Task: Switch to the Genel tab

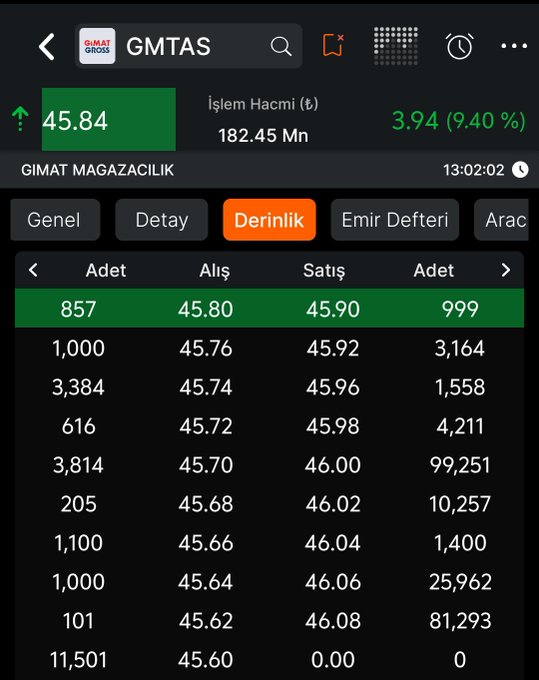Action: pyautogui.click(x=55, y=220)
